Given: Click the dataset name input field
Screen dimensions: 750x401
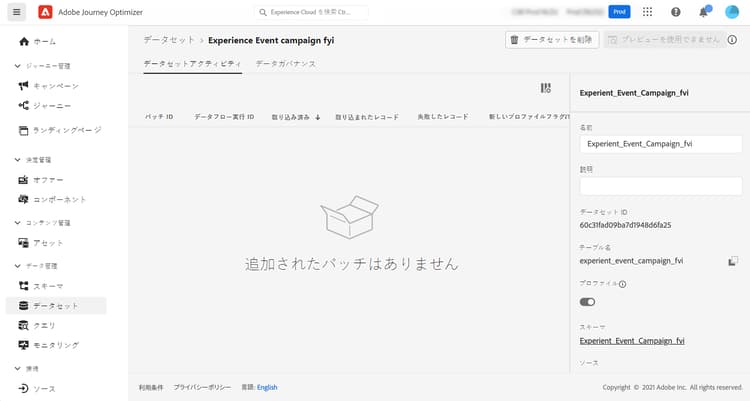Looking at the screenshot, I should click(x=661, y=144).
